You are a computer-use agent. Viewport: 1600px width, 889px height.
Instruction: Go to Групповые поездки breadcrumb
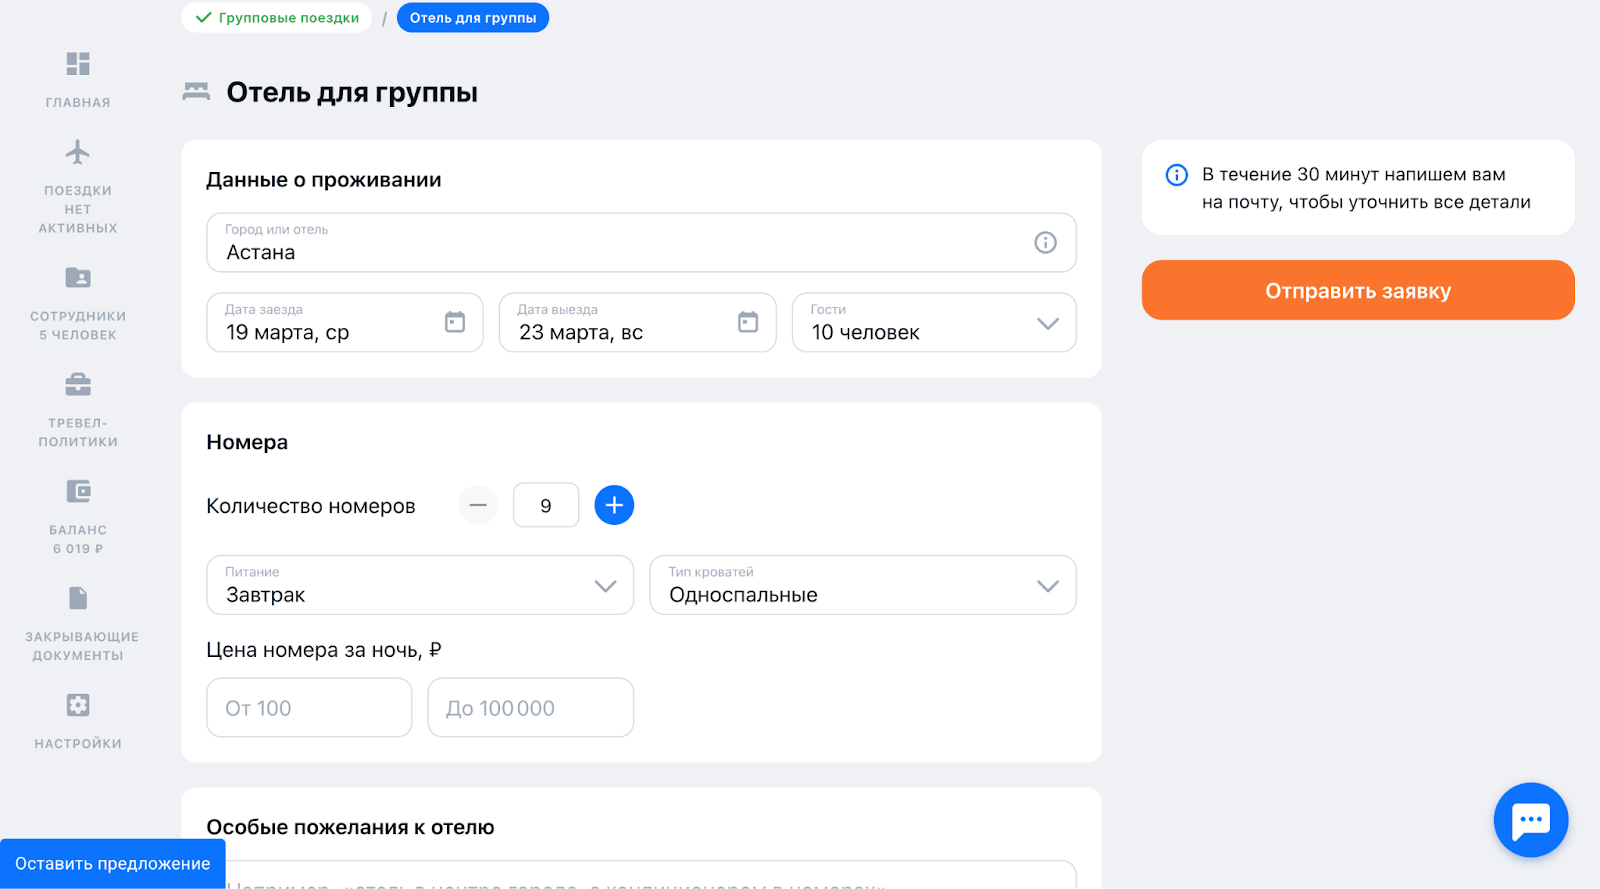pos(277,18)
